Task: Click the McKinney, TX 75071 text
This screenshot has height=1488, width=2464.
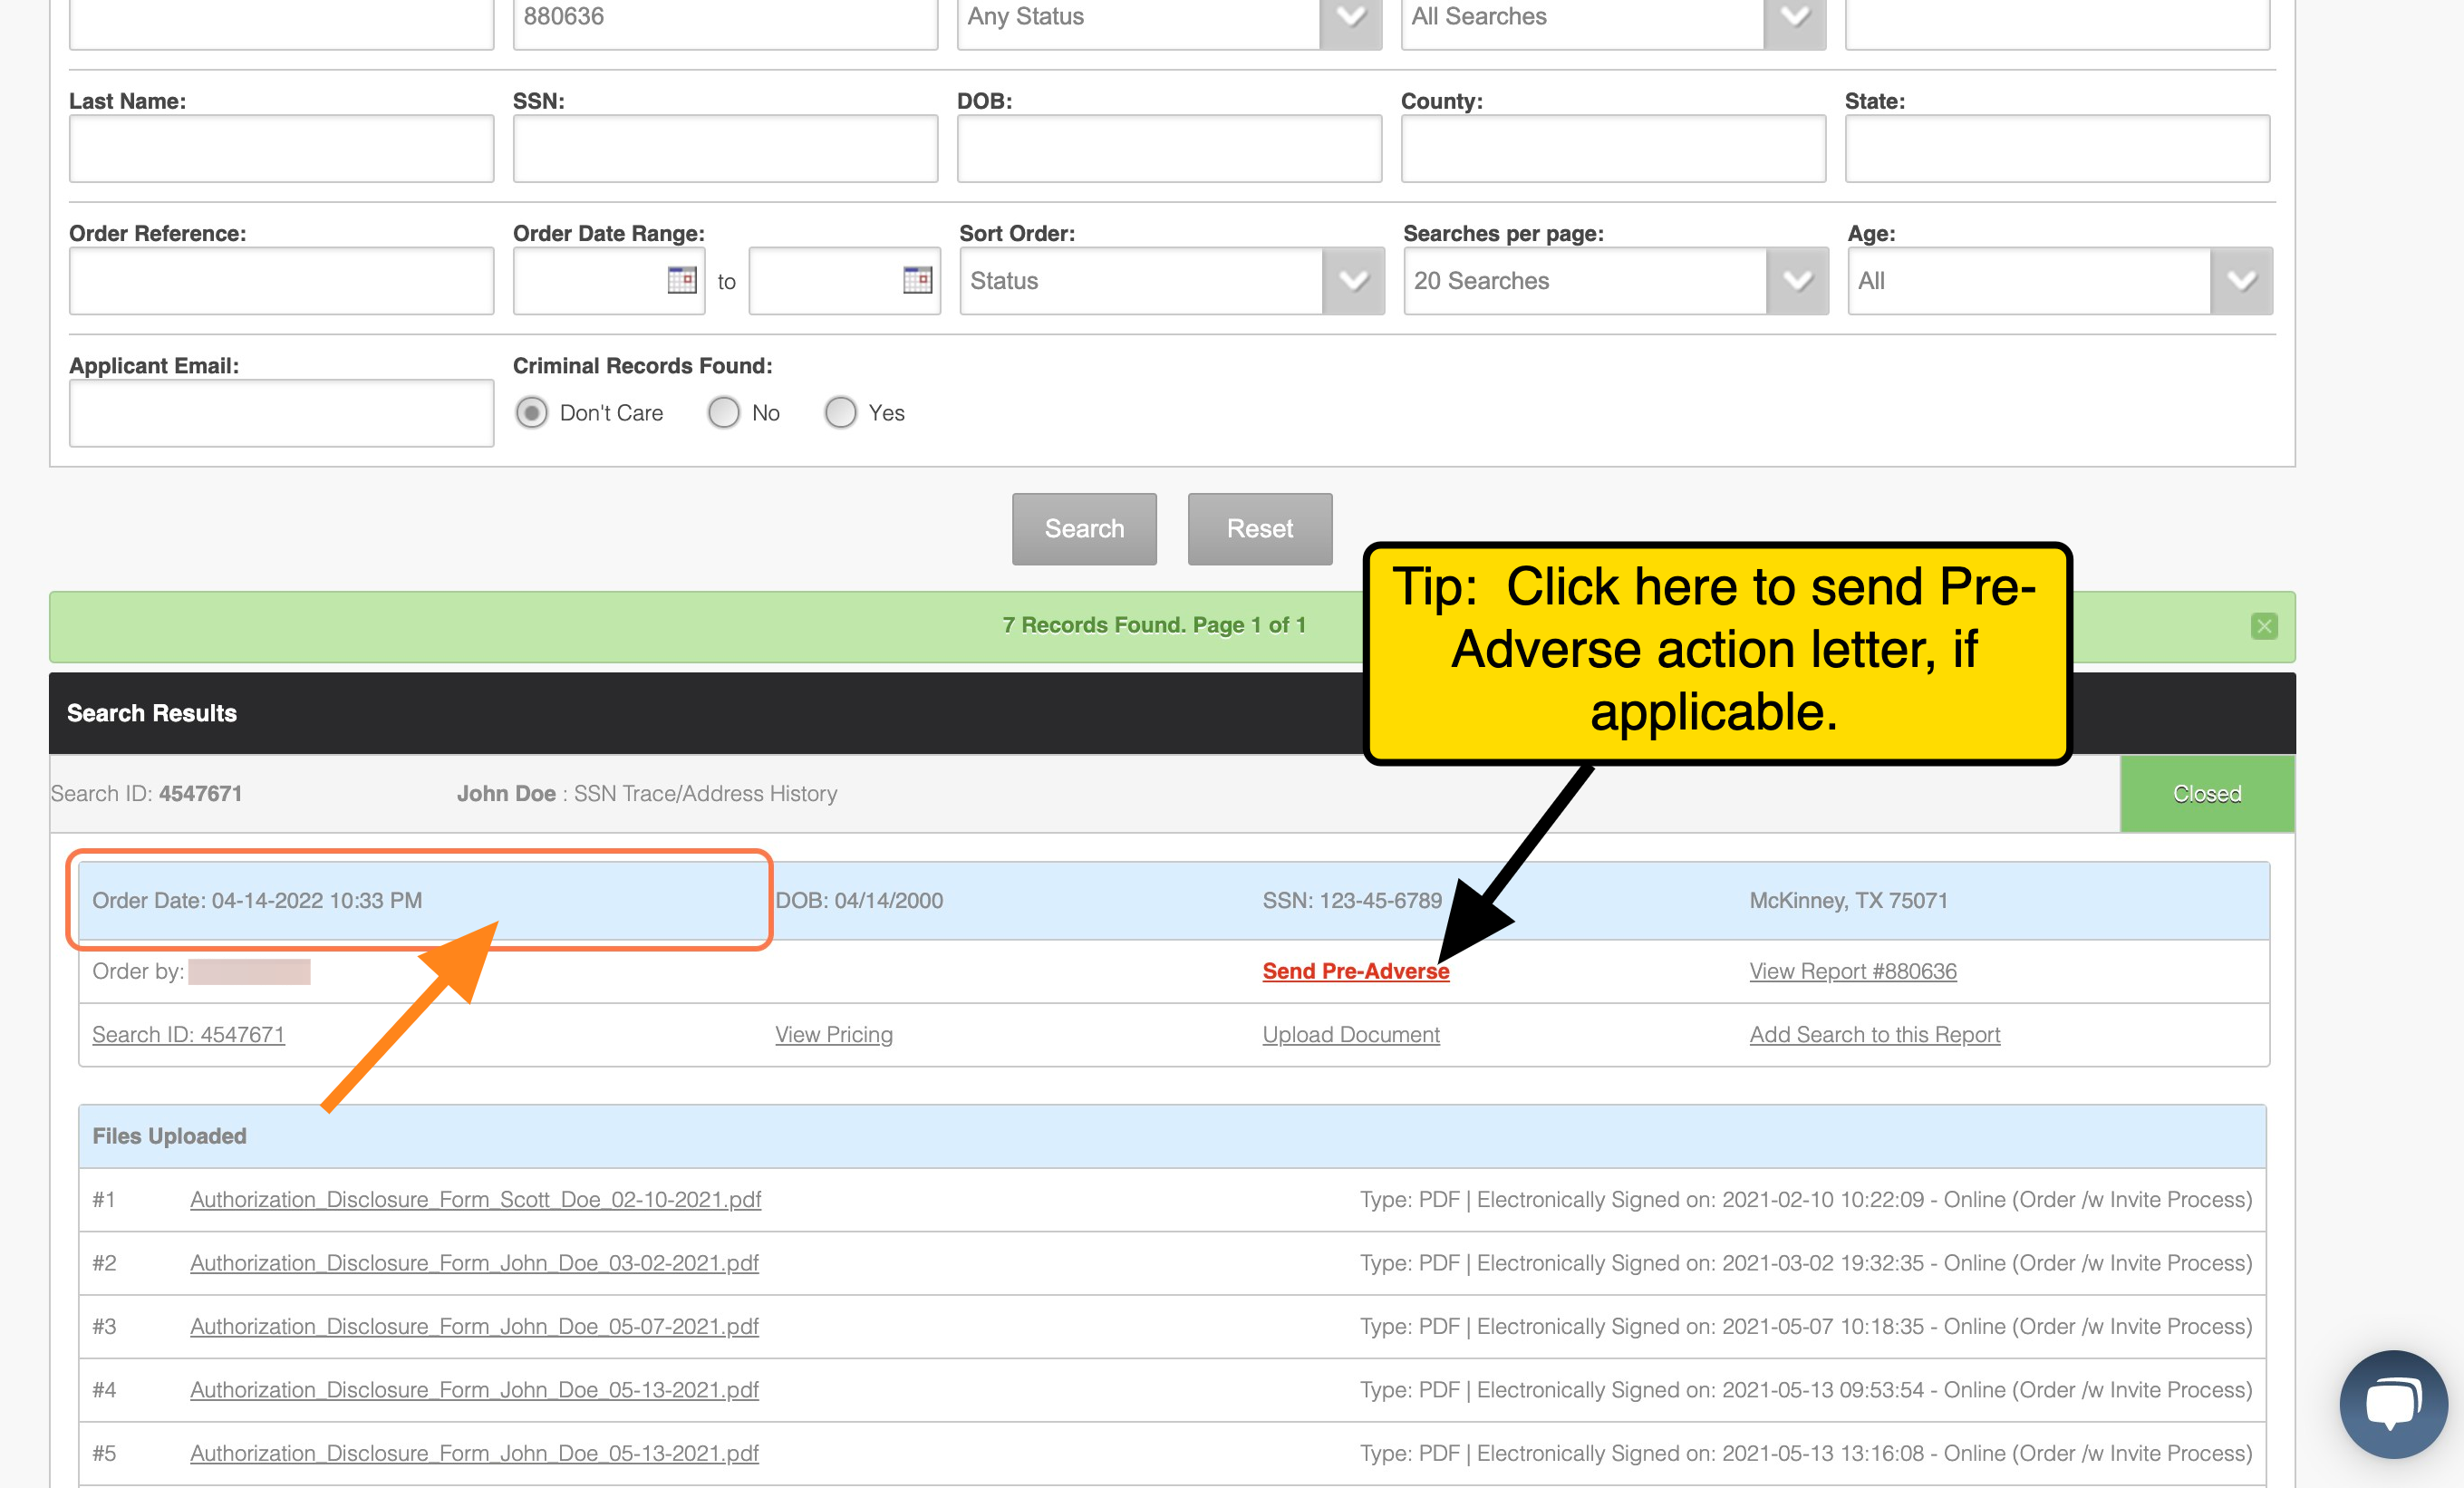Action: (x=1849, y=900)
